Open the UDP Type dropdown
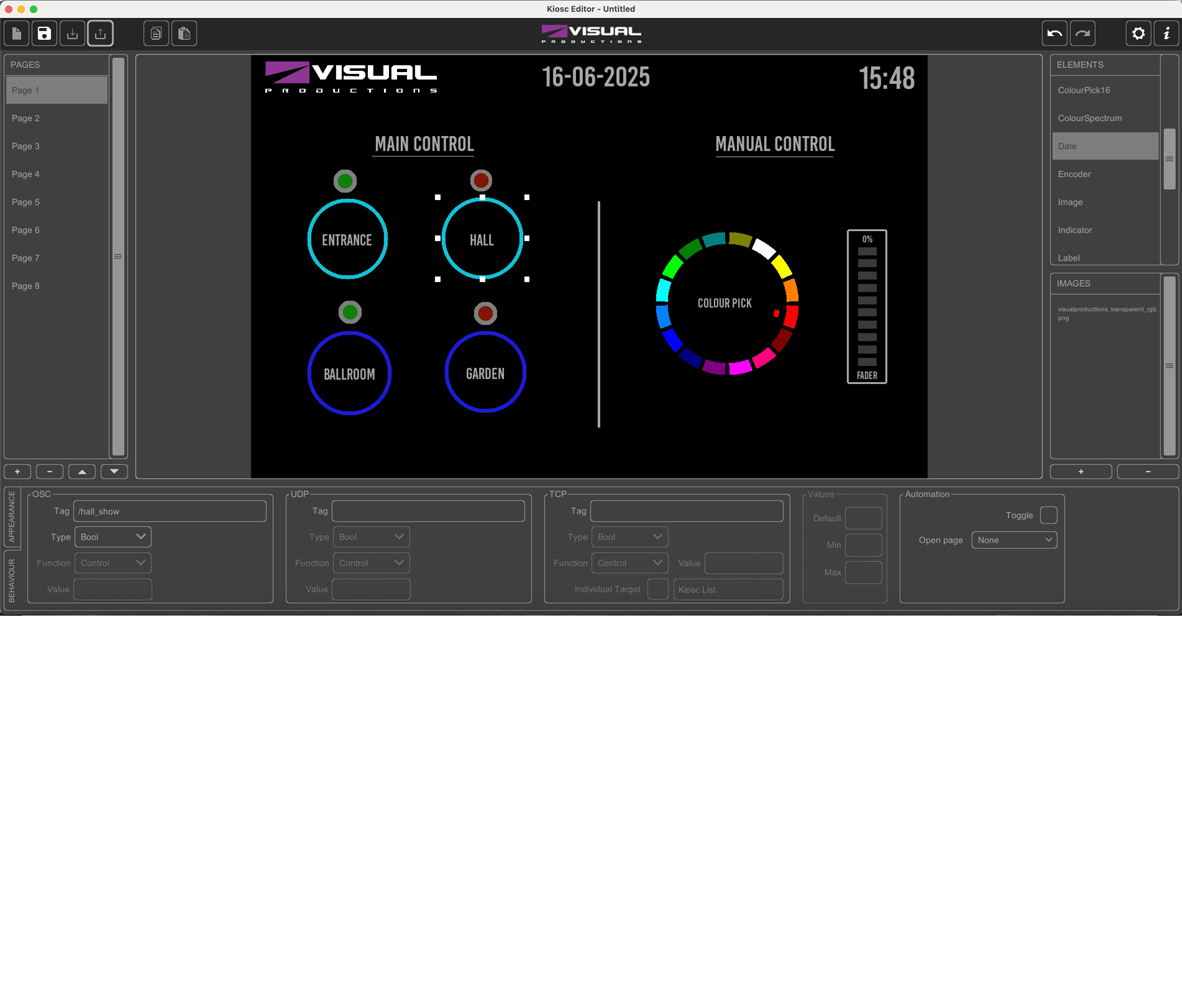The image size is (1182, 1000). [371, 537]
